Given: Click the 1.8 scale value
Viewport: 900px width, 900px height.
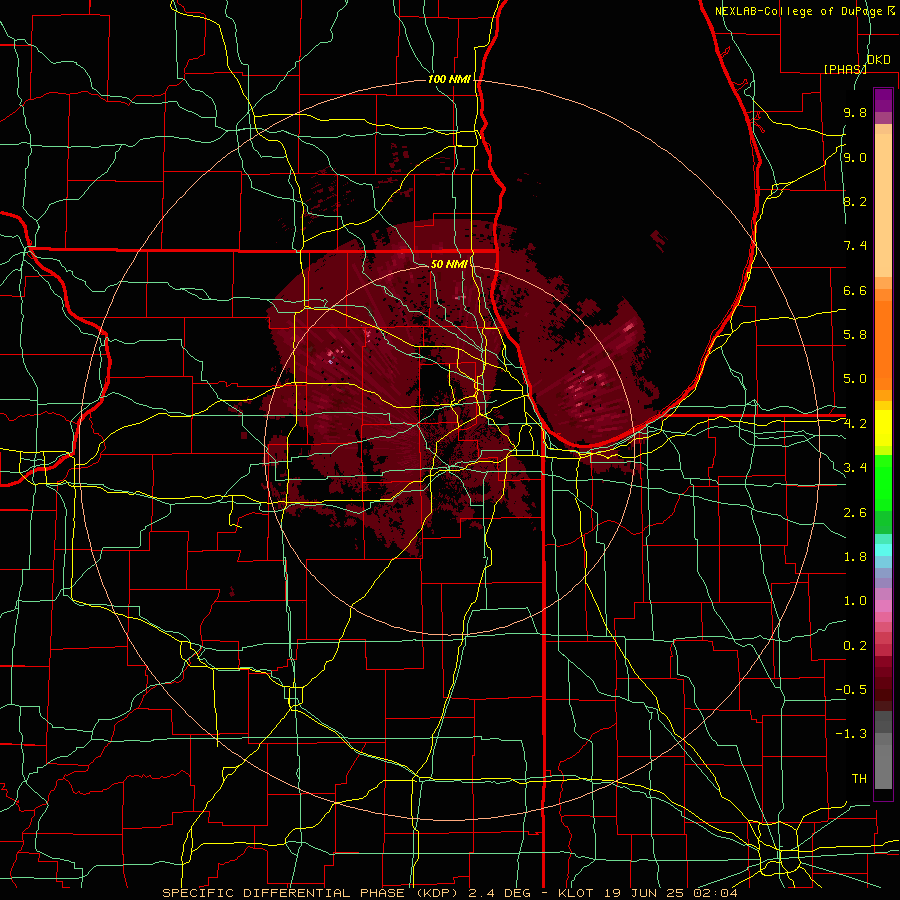Looking at the screenshot, I should 855,557.
